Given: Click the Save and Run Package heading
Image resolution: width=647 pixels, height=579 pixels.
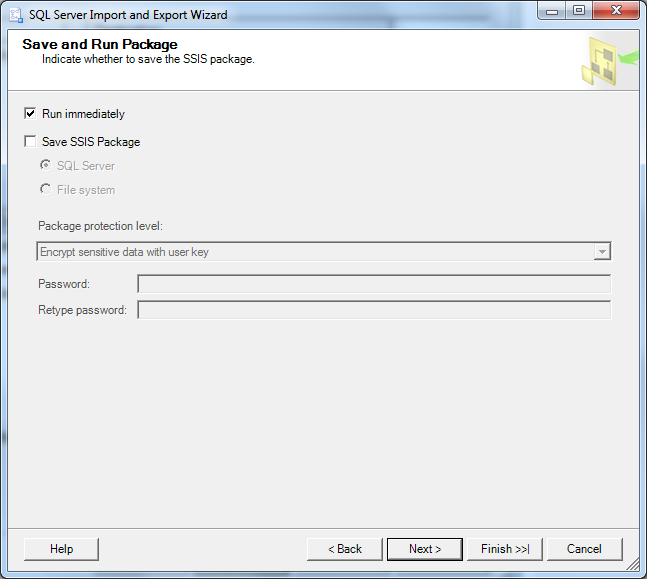Looking at the screenshot, I should click(100, 44).
